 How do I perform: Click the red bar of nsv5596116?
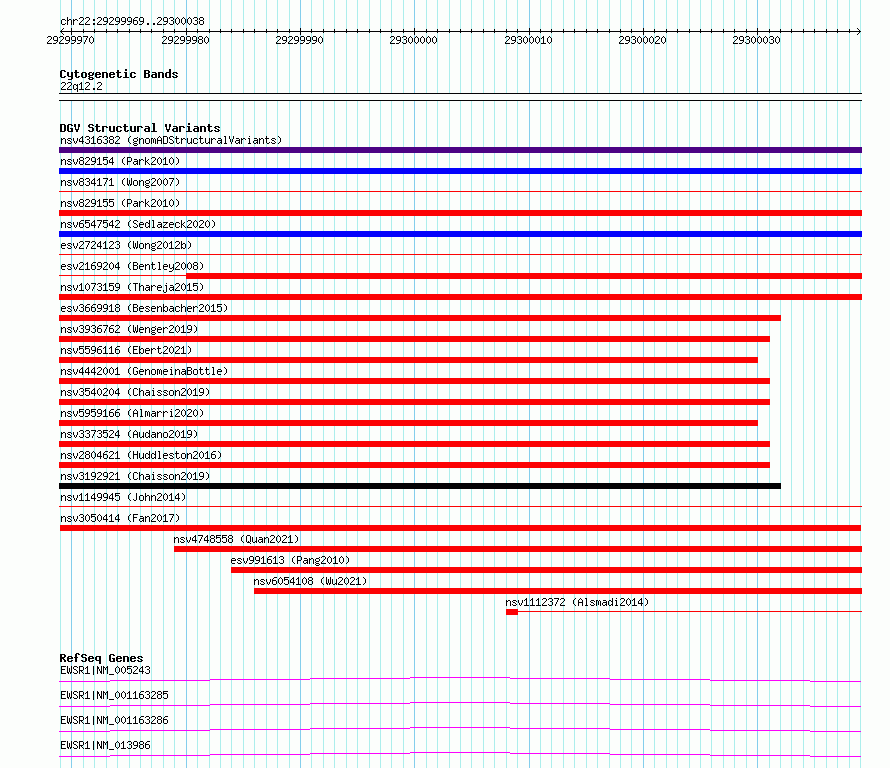coord(409,360)
